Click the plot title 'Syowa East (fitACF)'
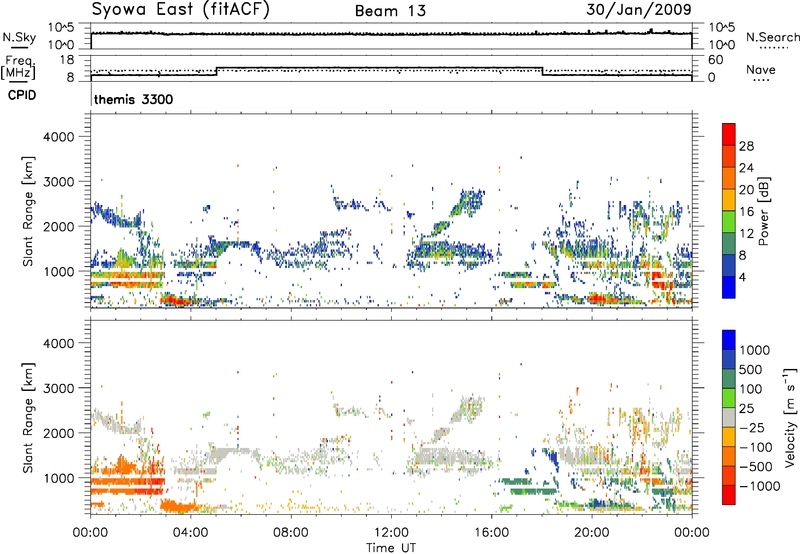Screen dimensions: 800x554 click(180, 10)
